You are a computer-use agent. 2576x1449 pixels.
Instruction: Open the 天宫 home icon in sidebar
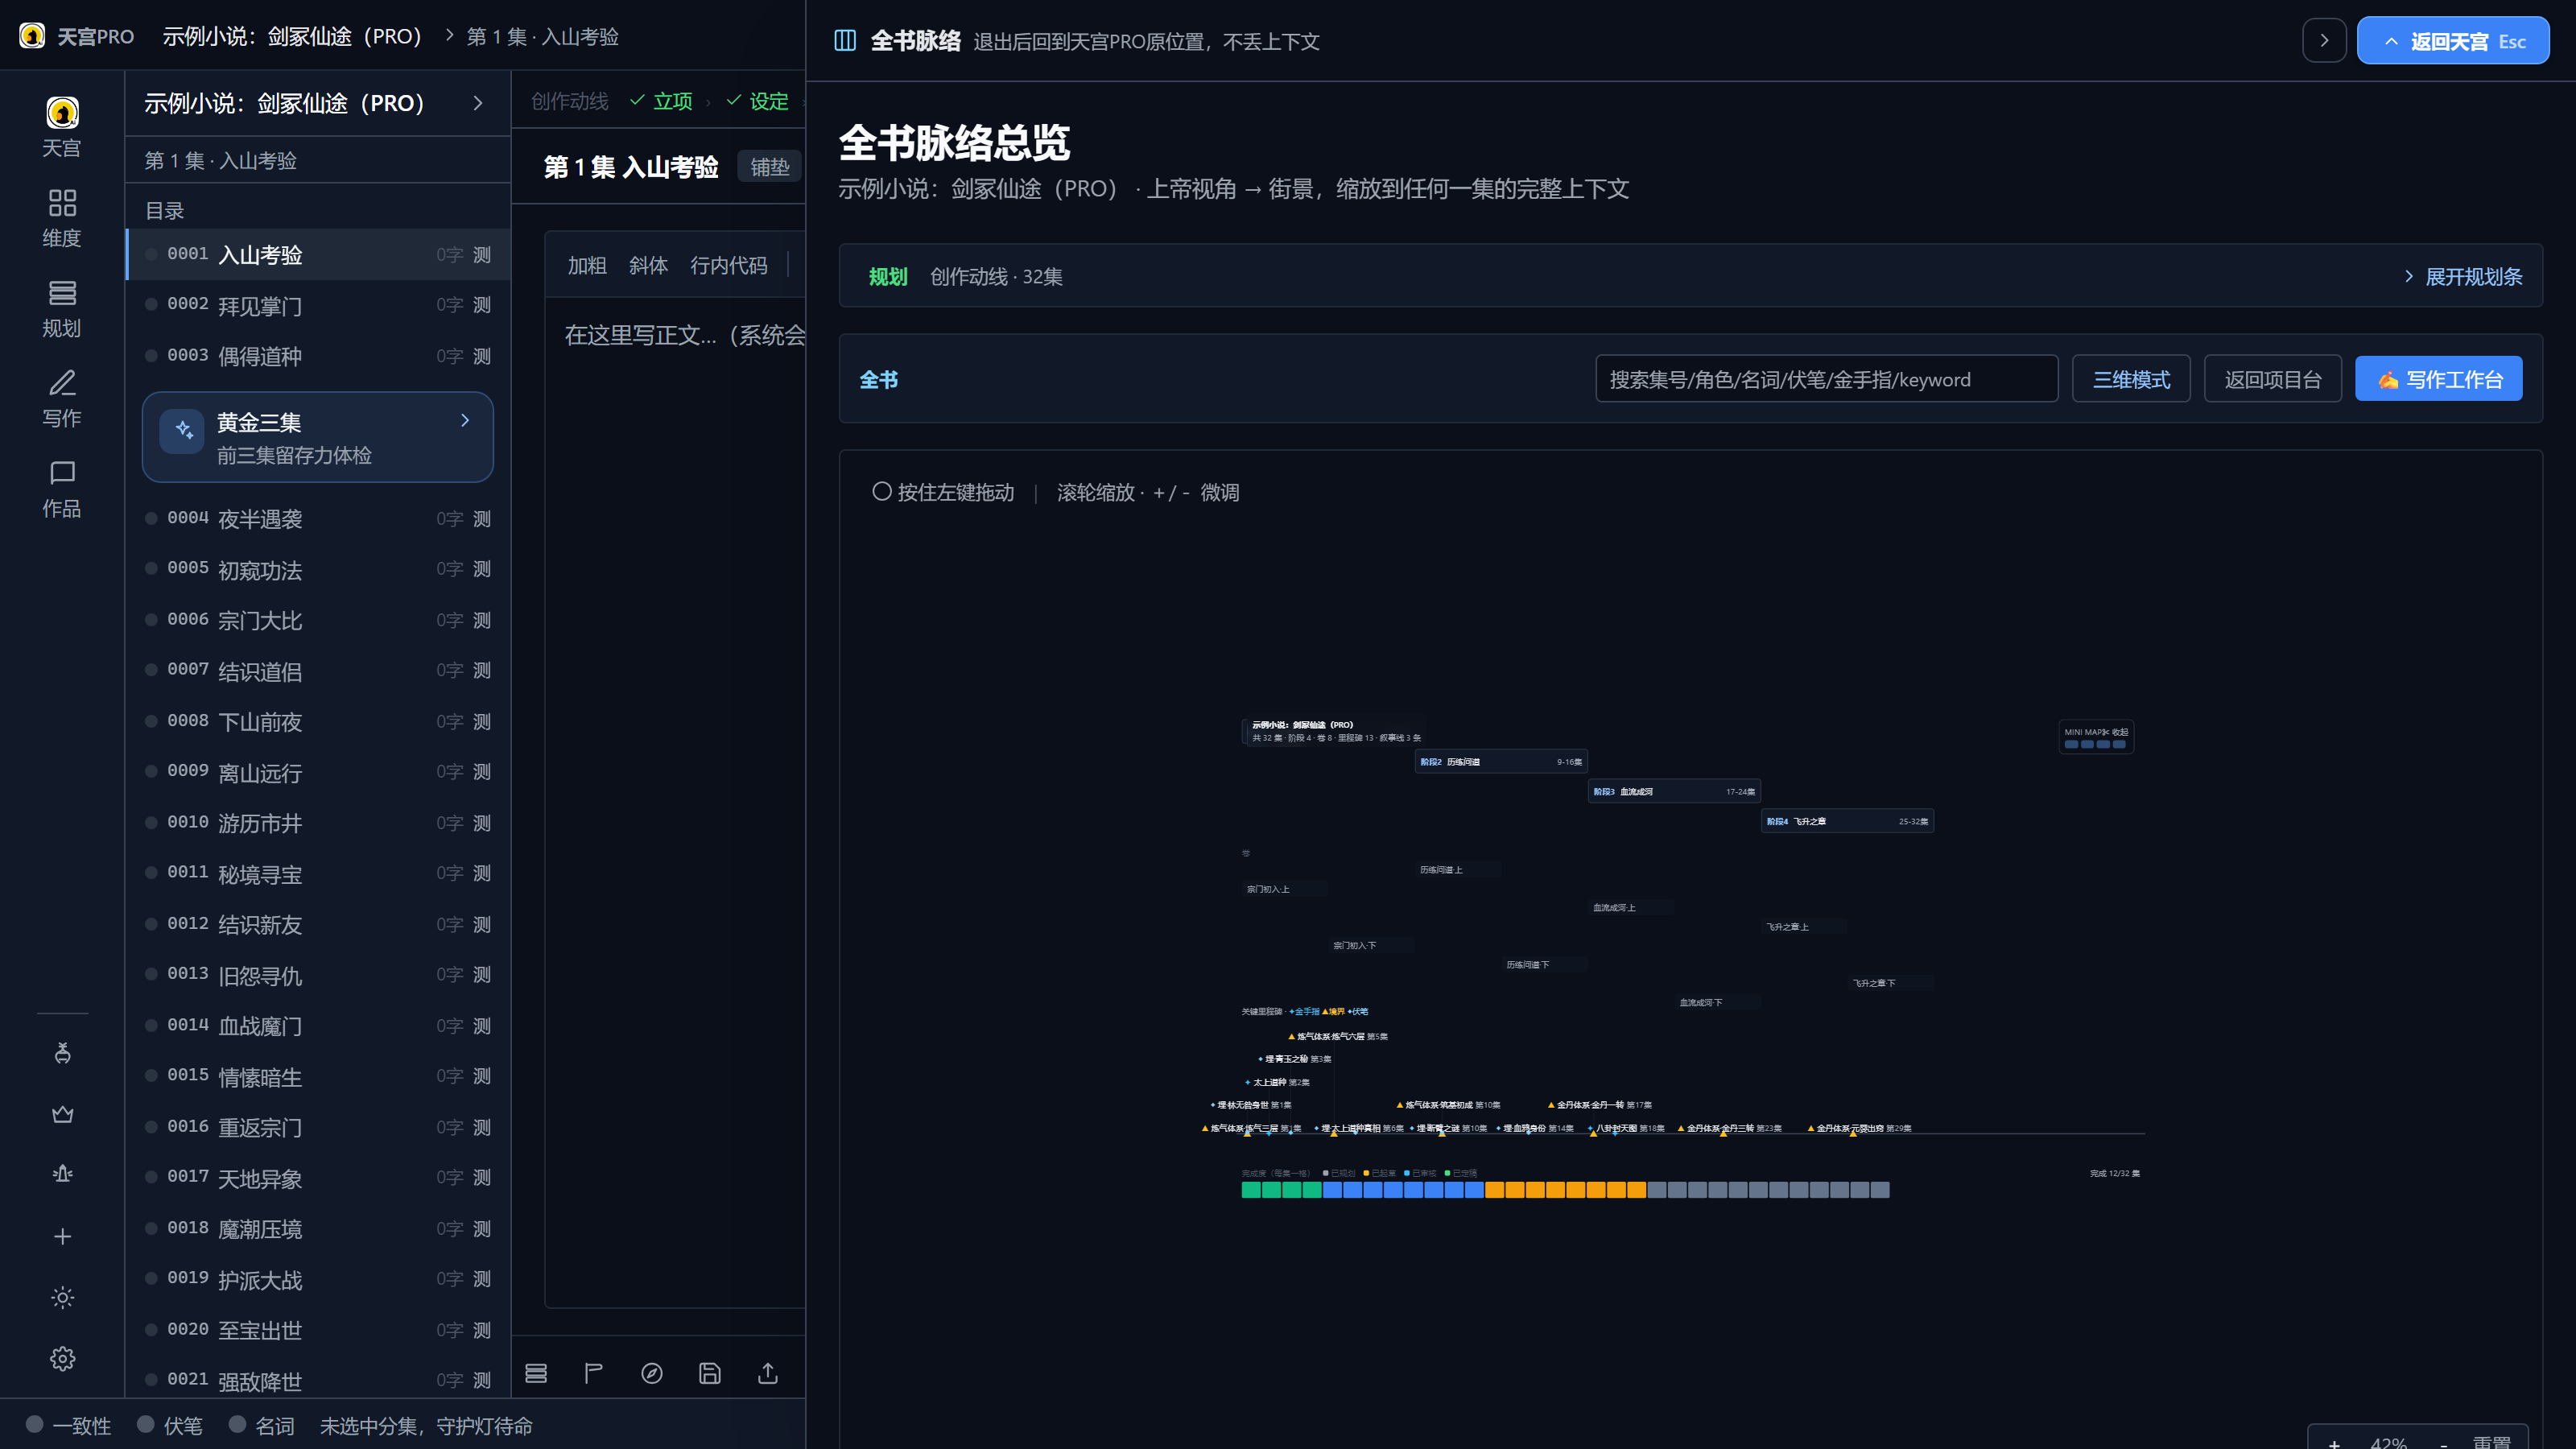pos(62,127)
